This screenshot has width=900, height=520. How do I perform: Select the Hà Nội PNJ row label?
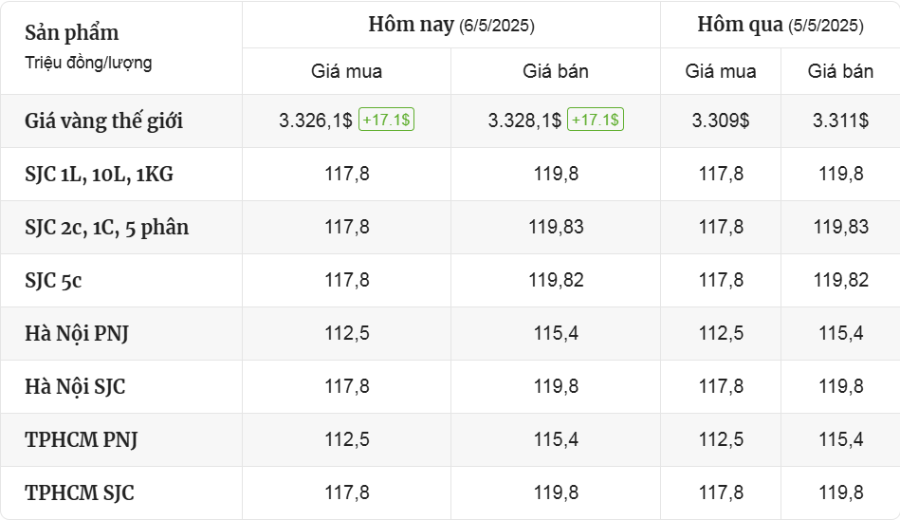(76, 333)
